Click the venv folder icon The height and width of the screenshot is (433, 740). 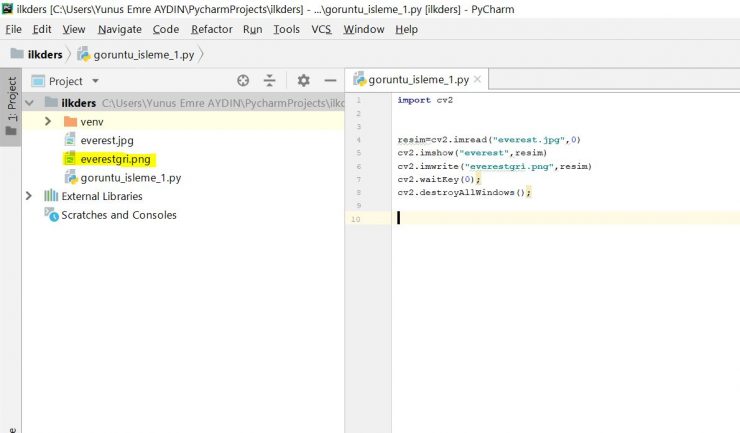click(x=70, y=121)
